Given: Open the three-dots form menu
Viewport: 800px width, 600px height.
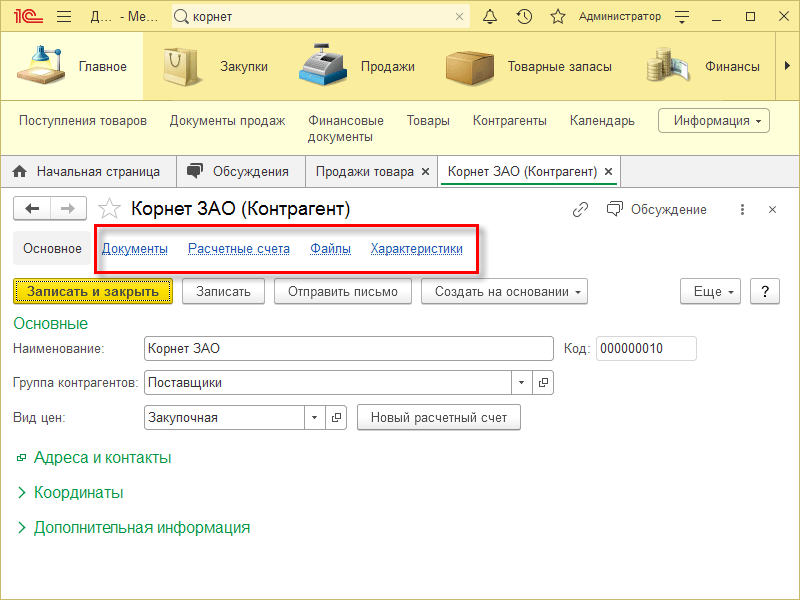Looking at the screenshot, I should coord(742,209).
